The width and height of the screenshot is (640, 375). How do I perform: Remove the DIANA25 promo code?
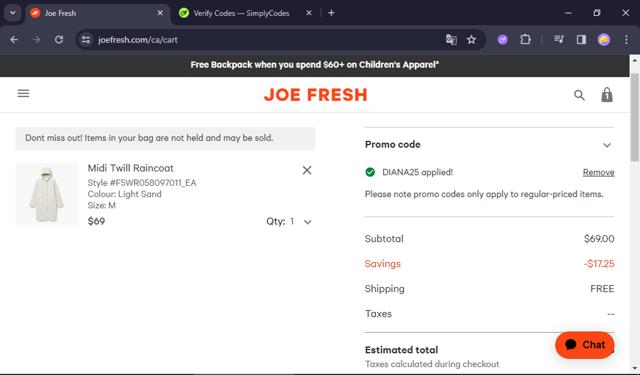click(x=598, y=173)
